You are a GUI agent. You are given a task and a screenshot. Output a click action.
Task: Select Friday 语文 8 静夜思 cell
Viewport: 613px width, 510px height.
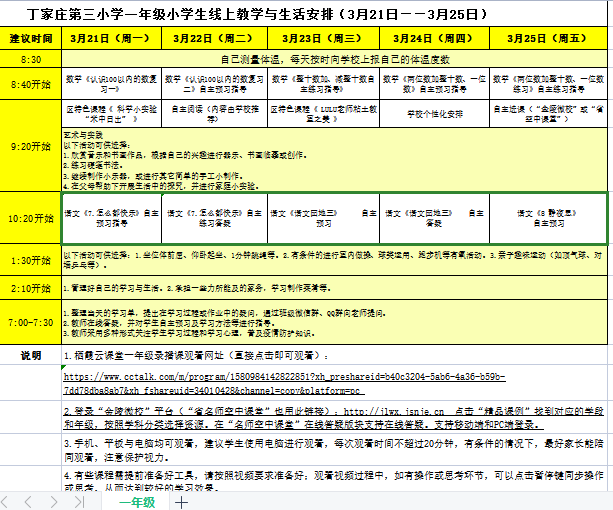click(x=548, y=218)
